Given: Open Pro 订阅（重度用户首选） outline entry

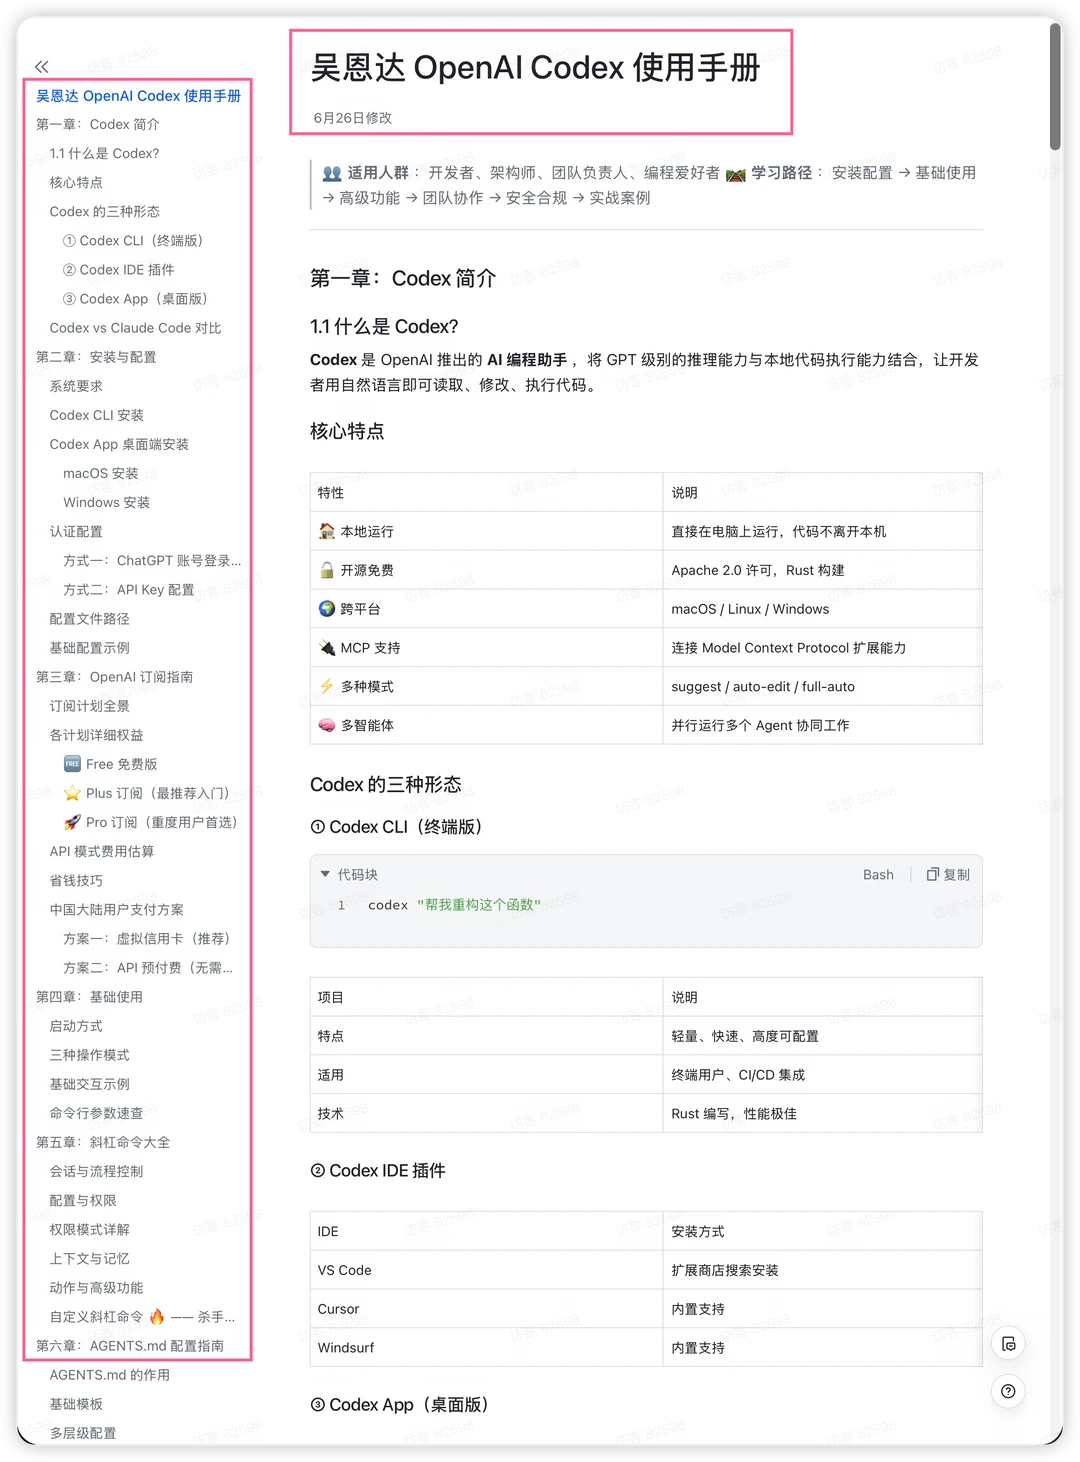Looking at the screenshot, I should (150, 822).
